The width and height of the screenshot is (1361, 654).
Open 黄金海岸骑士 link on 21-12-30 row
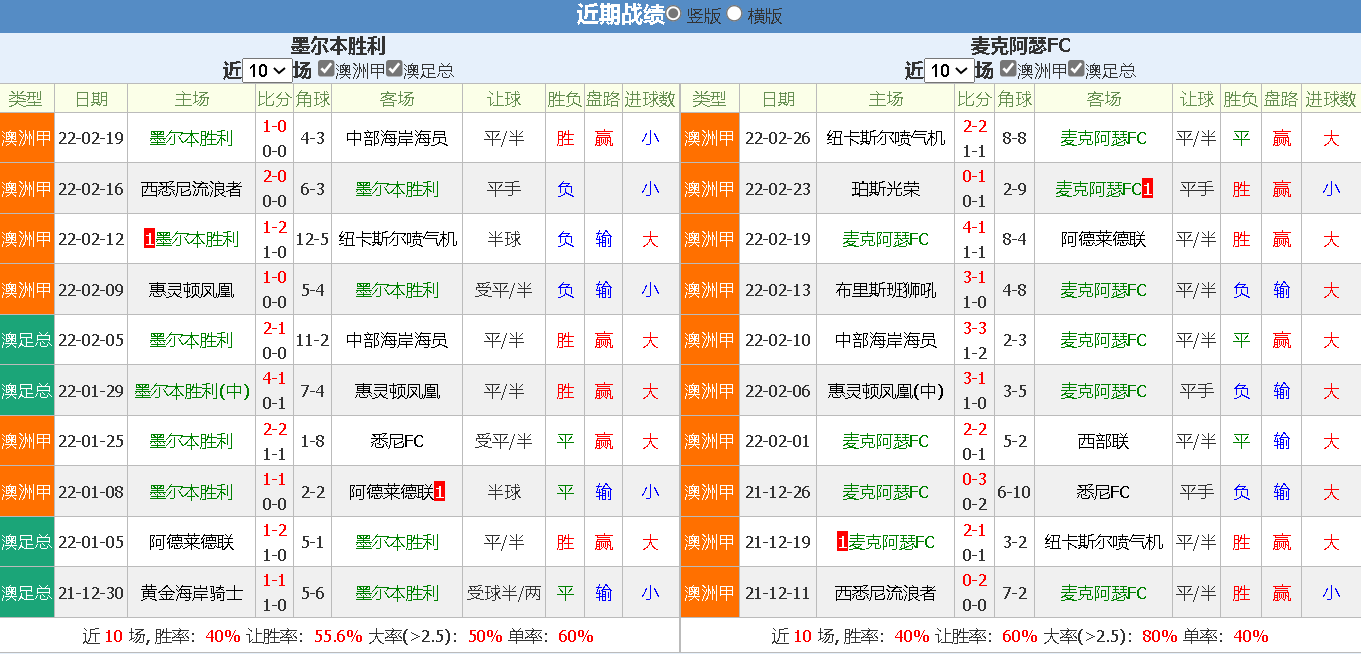coord(191,593)
